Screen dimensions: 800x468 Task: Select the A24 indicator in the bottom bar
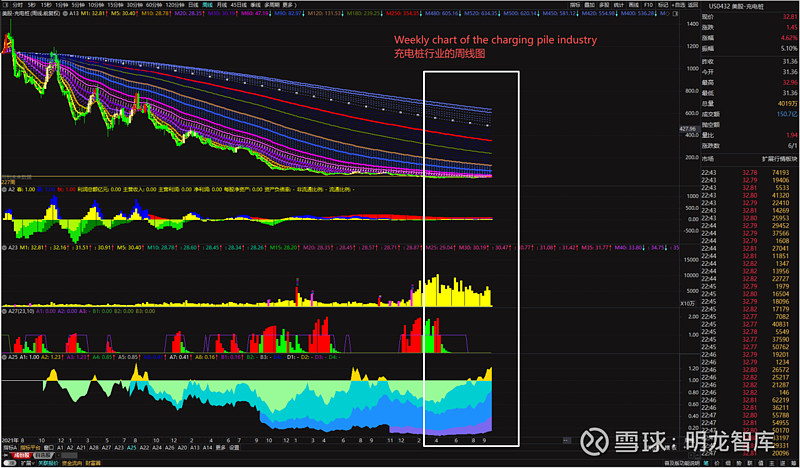point(157,448)
